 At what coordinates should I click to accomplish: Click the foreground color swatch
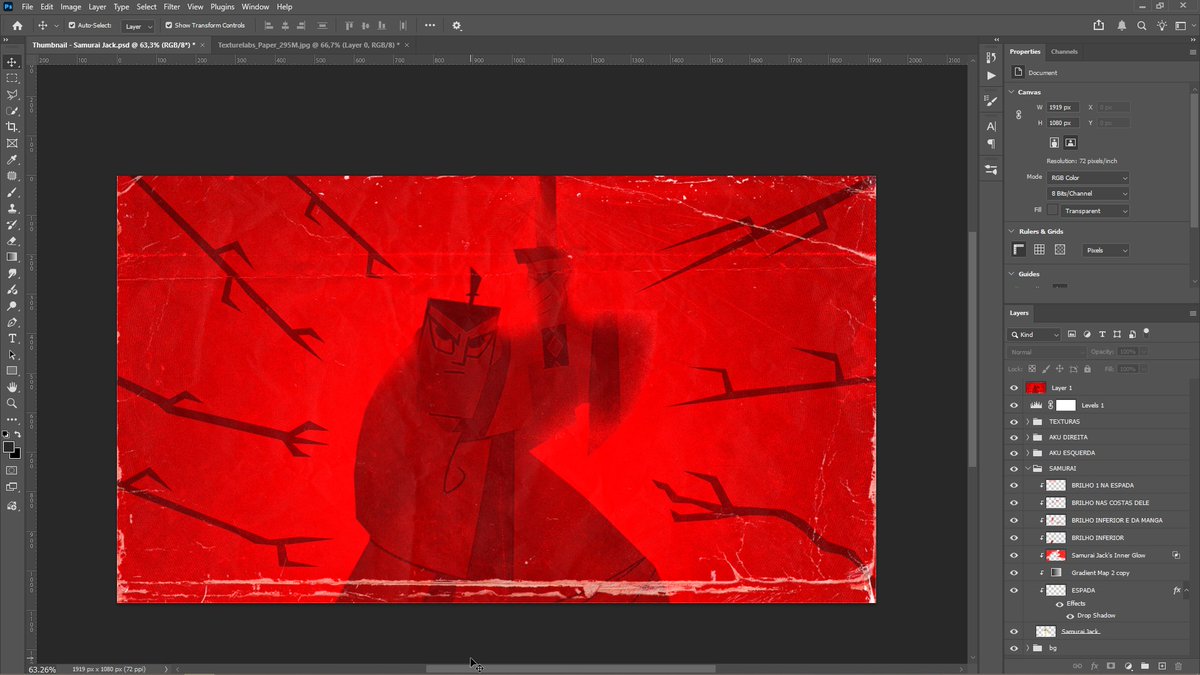[10, 447]
